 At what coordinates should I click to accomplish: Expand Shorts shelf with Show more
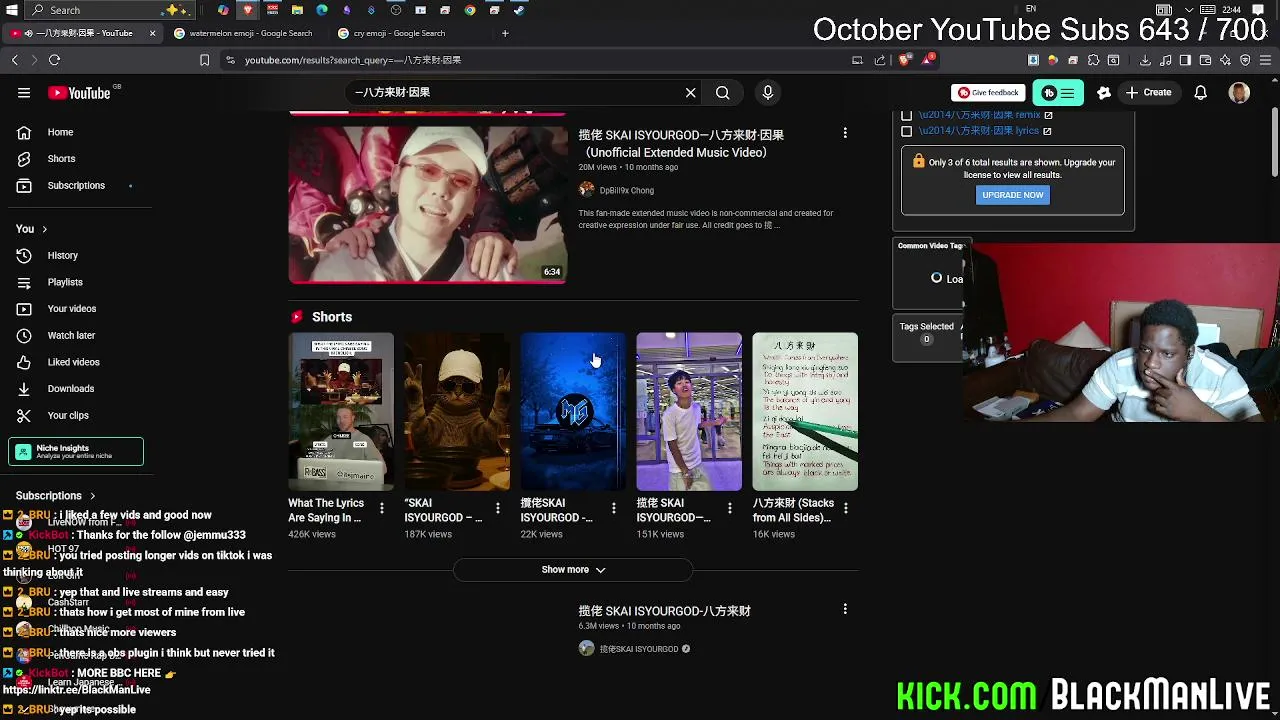(x=573, y=569)
